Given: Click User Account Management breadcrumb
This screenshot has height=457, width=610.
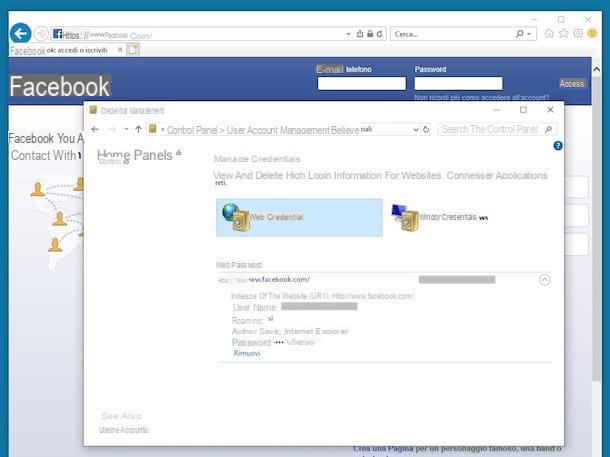Looking at the screenshot, I should [x=279, y=130].
